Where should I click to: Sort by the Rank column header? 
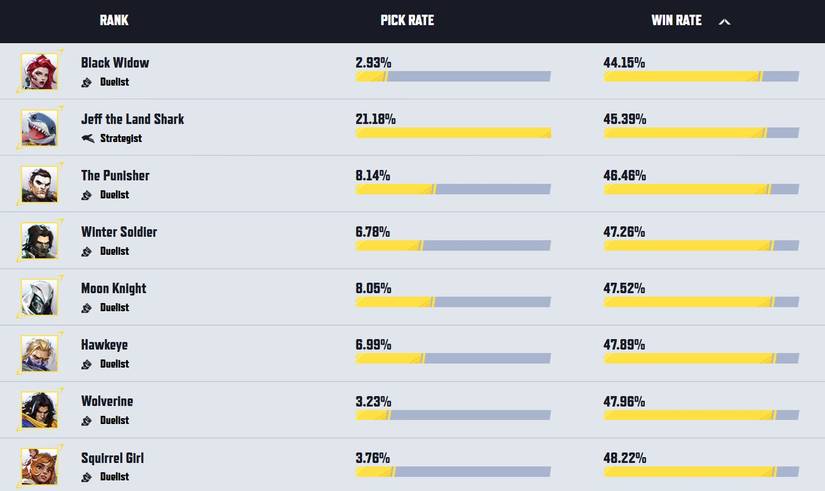[114, 21]
